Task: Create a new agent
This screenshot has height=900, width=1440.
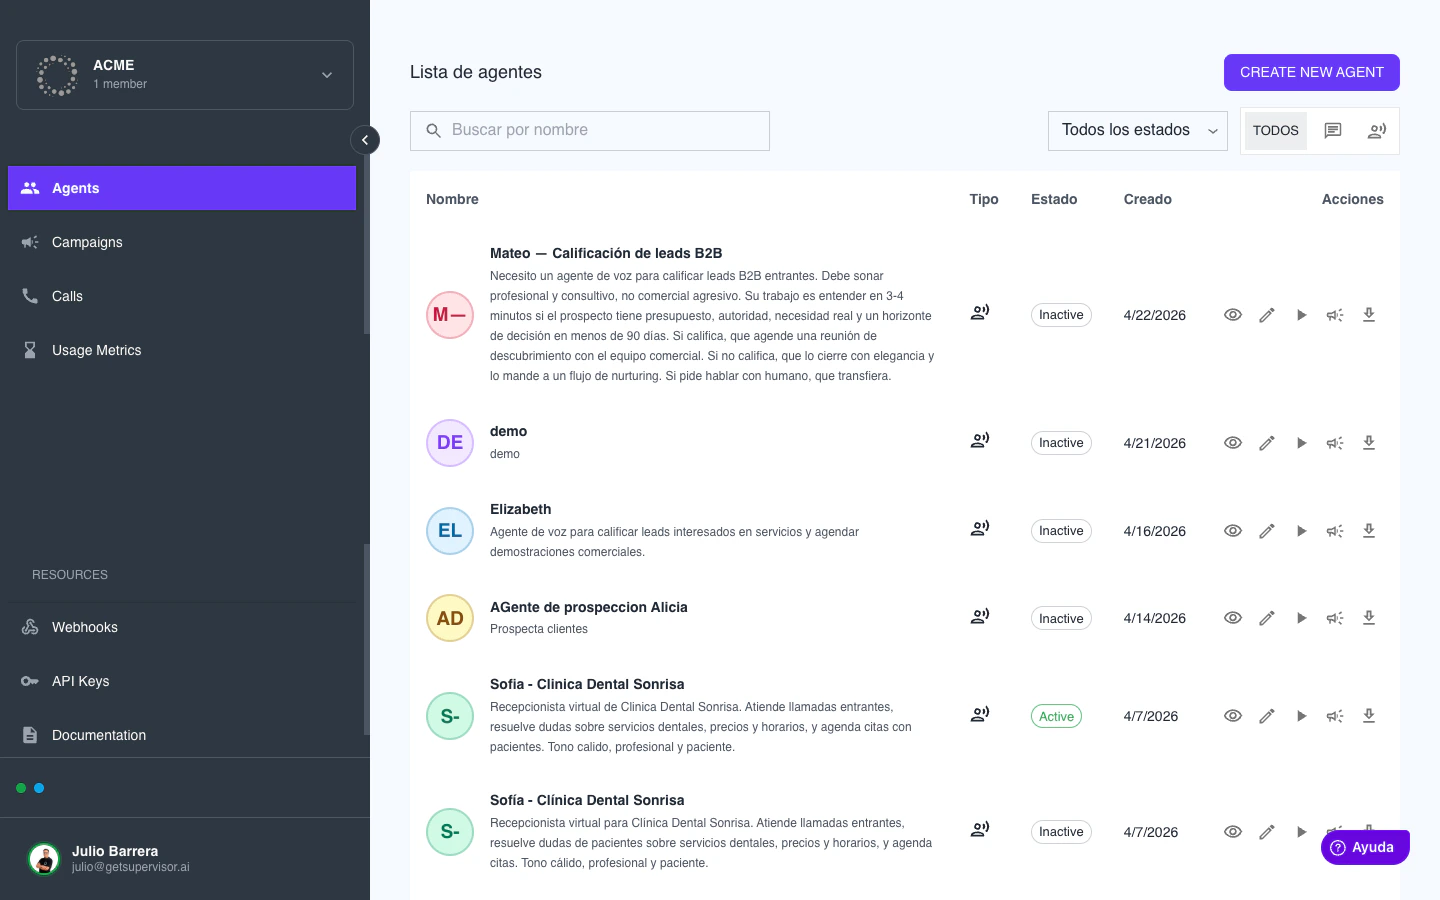Action: (1312, 72)
